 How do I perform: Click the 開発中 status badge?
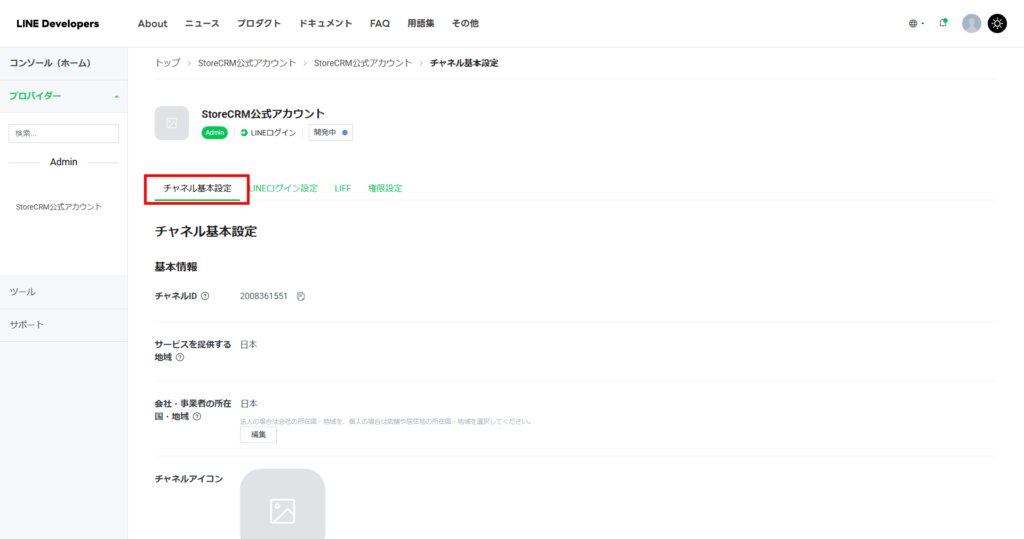coord(330,132)
